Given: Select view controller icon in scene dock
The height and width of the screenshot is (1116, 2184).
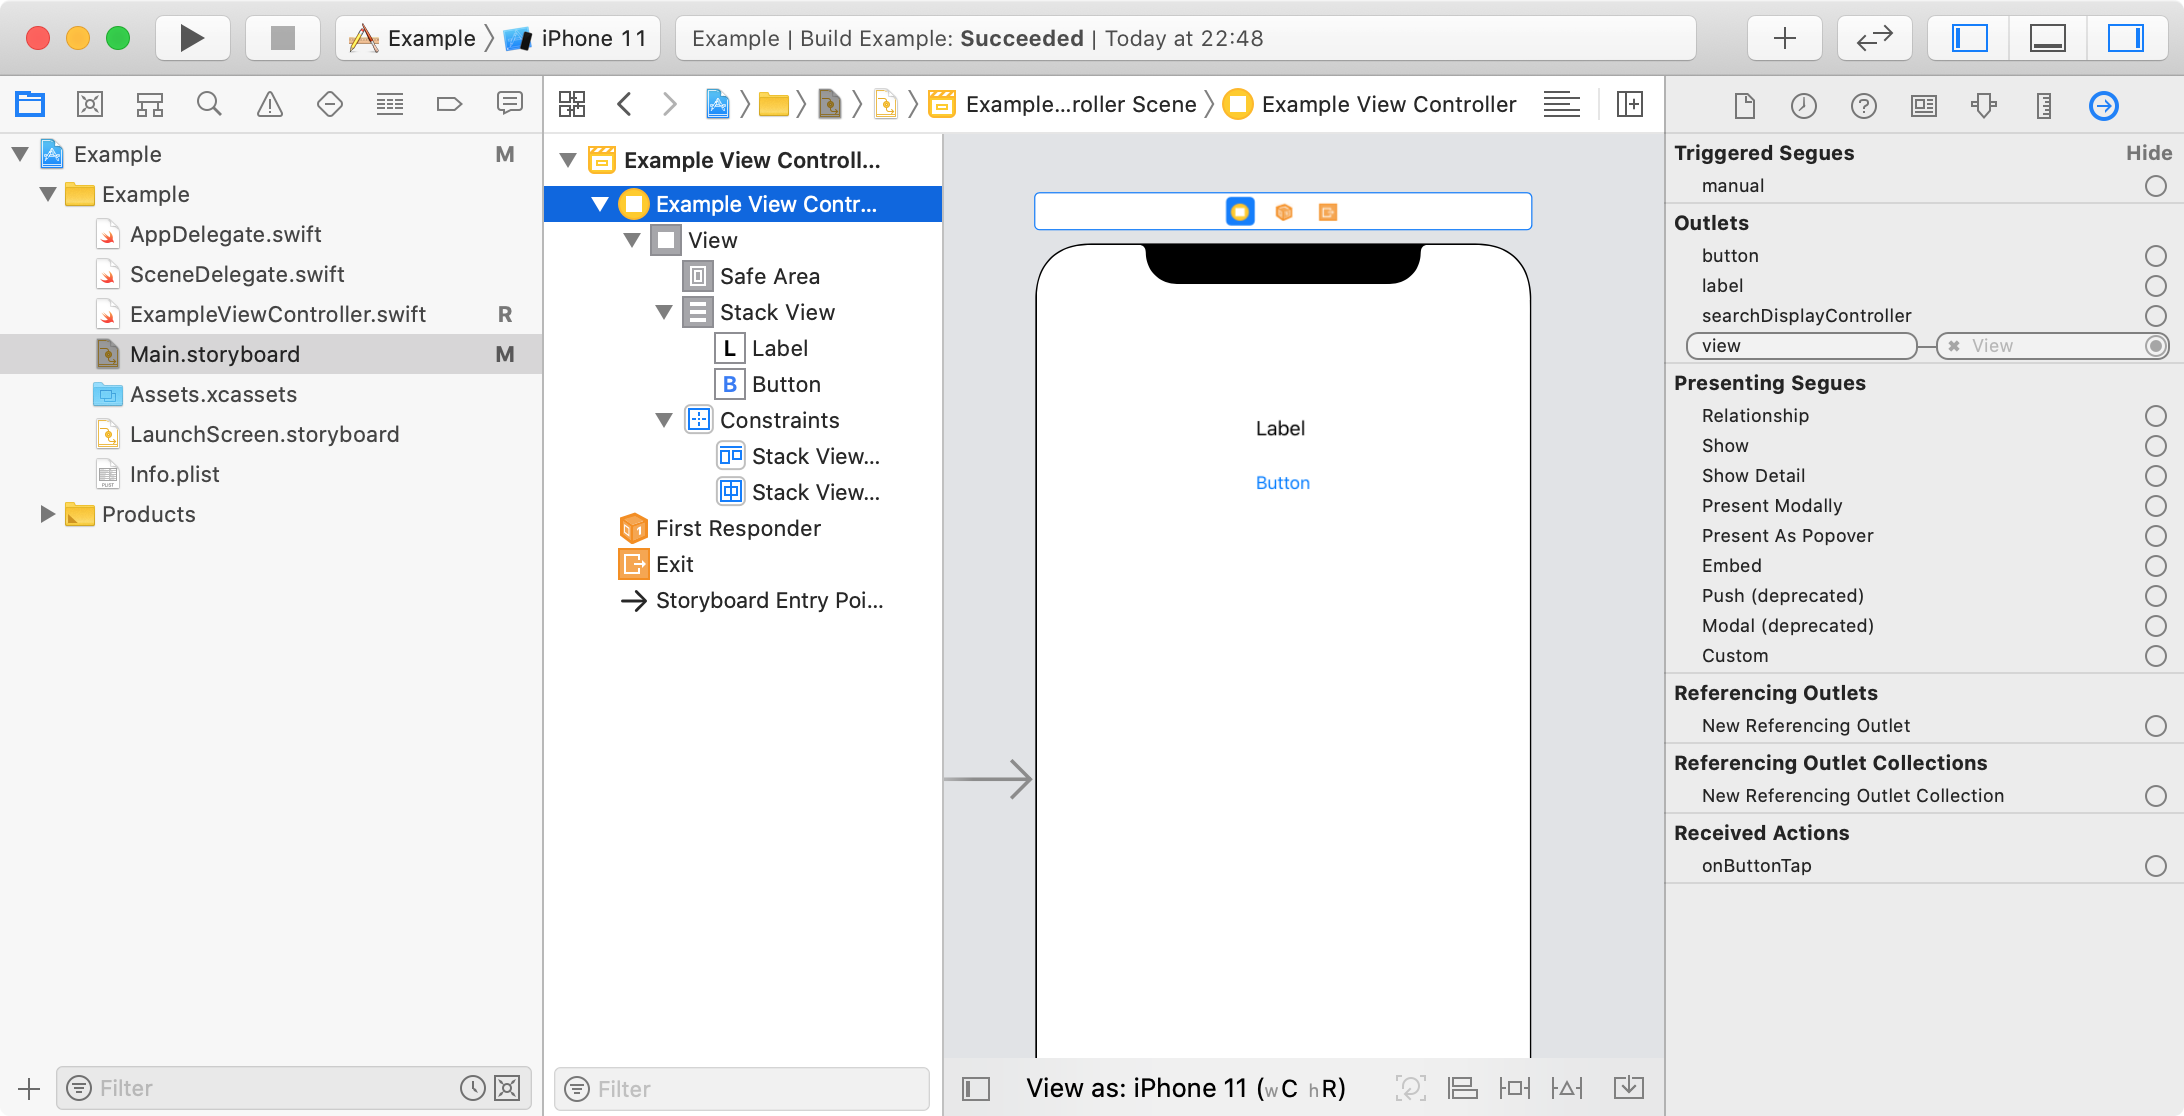Looking at the screenshot, I should (x=1240, y=212).
